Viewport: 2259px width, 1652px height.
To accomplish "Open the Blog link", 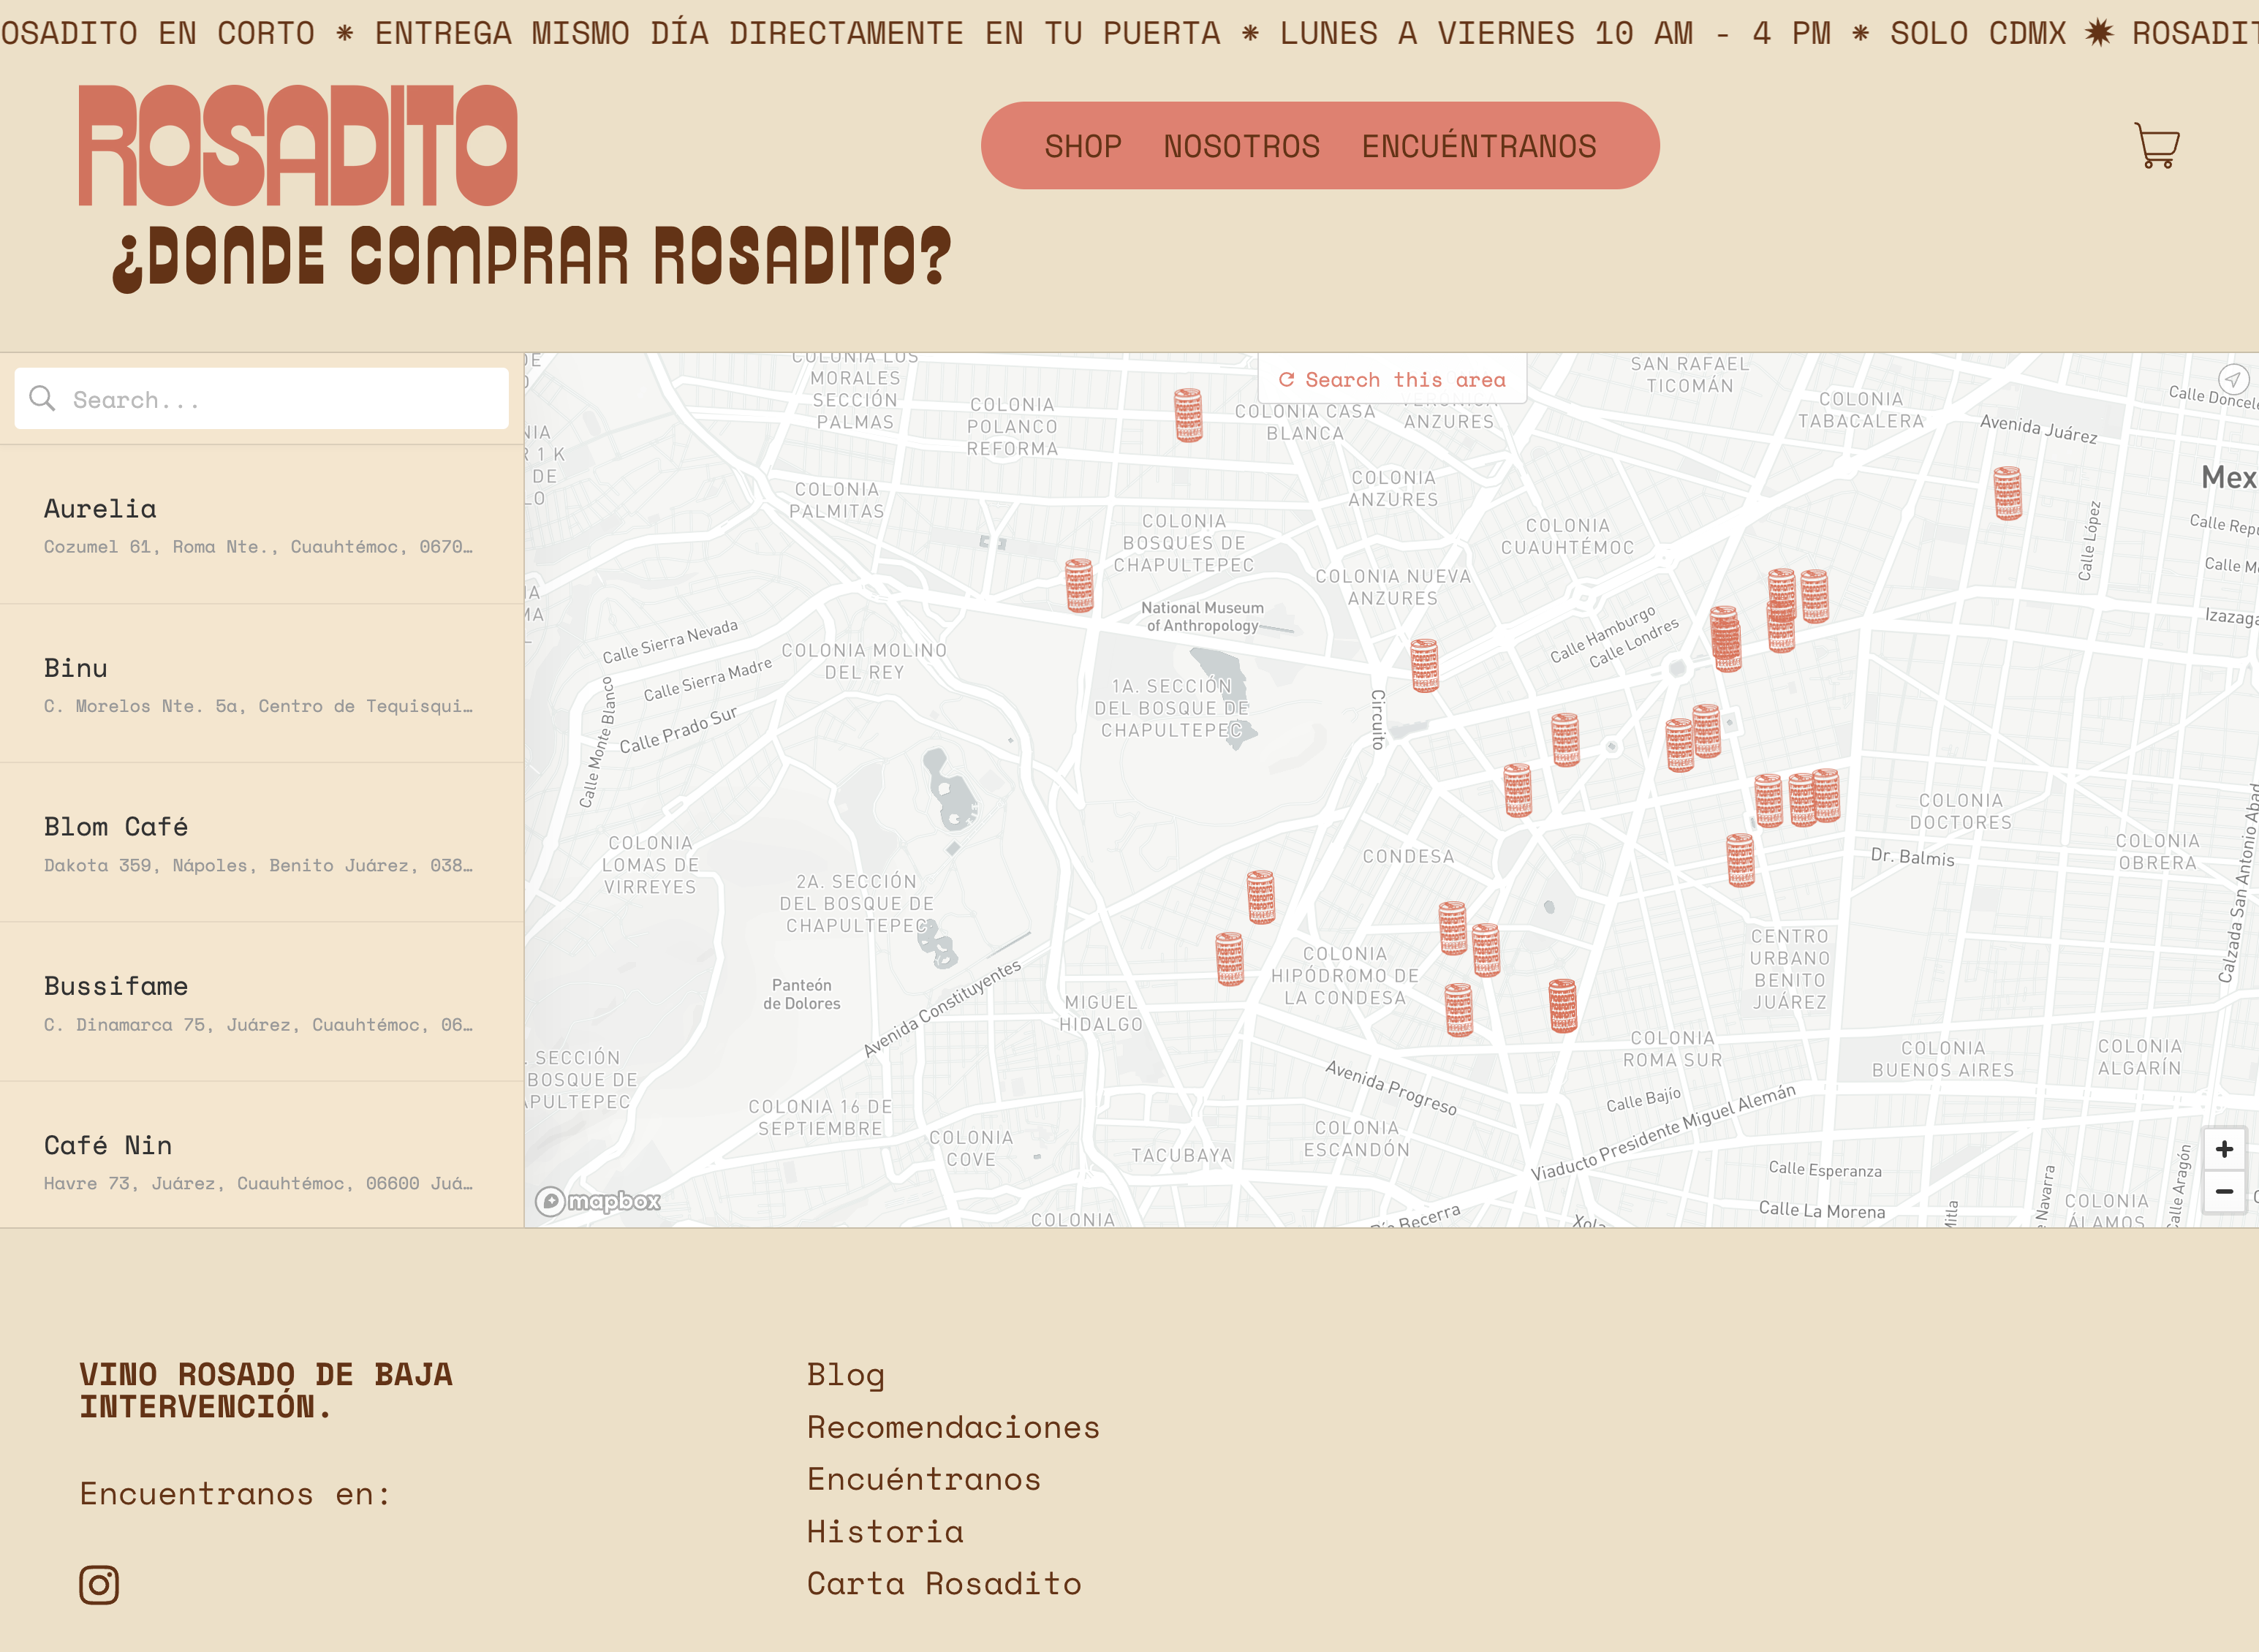I will point(845,1374).
